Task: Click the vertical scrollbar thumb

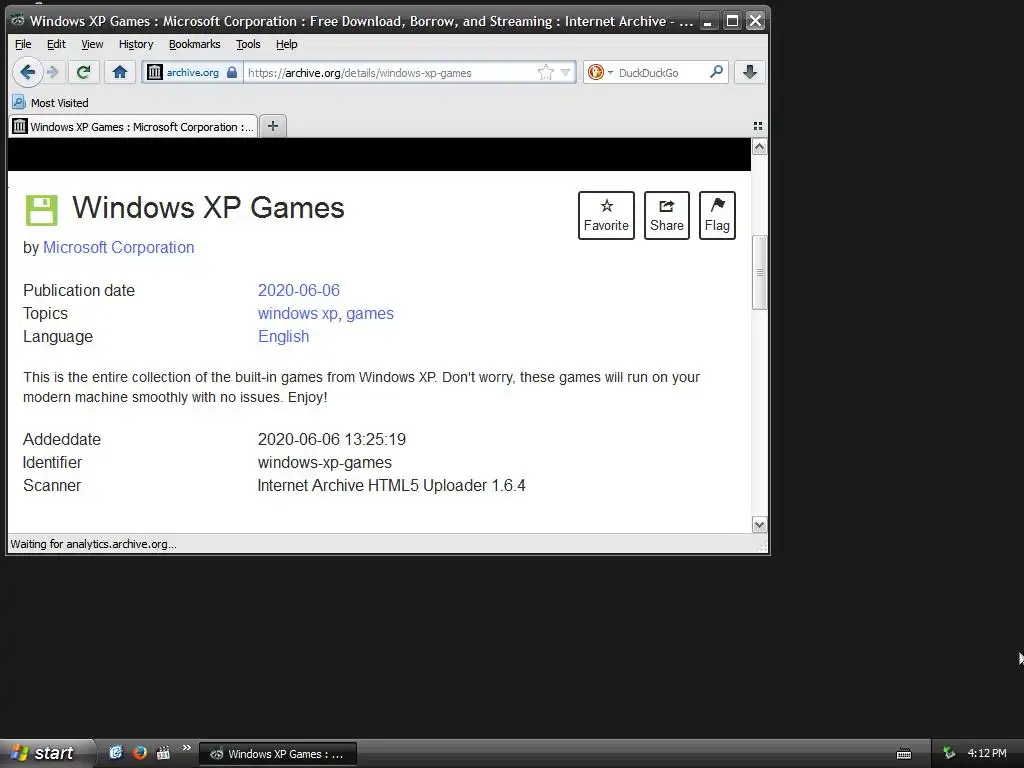Action: [759, 272]
